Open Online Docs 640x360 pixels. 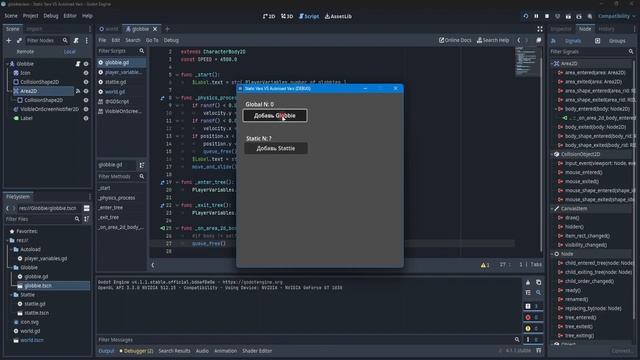[455, 40]
